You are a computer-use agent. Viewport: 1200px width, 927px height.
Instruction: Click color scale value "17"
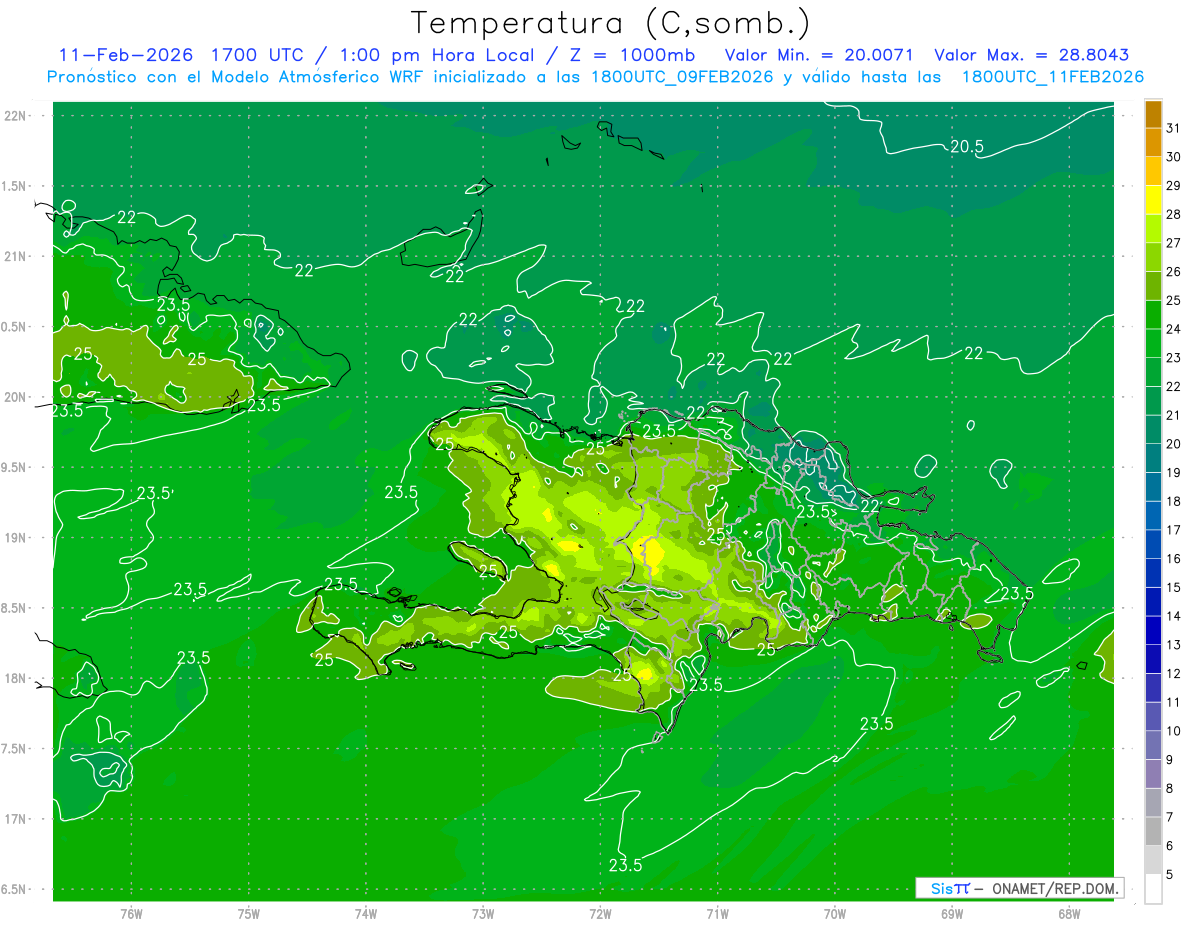[1174, 530]
